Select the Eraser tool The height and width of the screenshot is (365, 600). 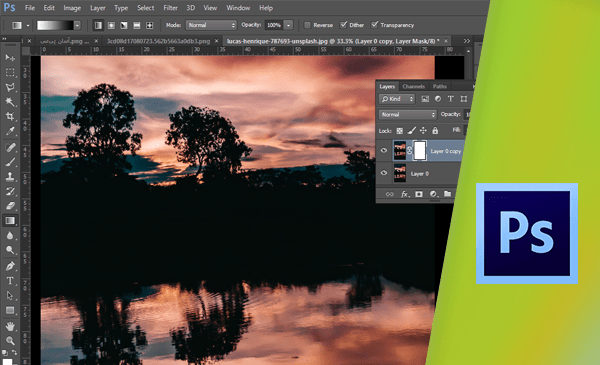click(10, 206)
